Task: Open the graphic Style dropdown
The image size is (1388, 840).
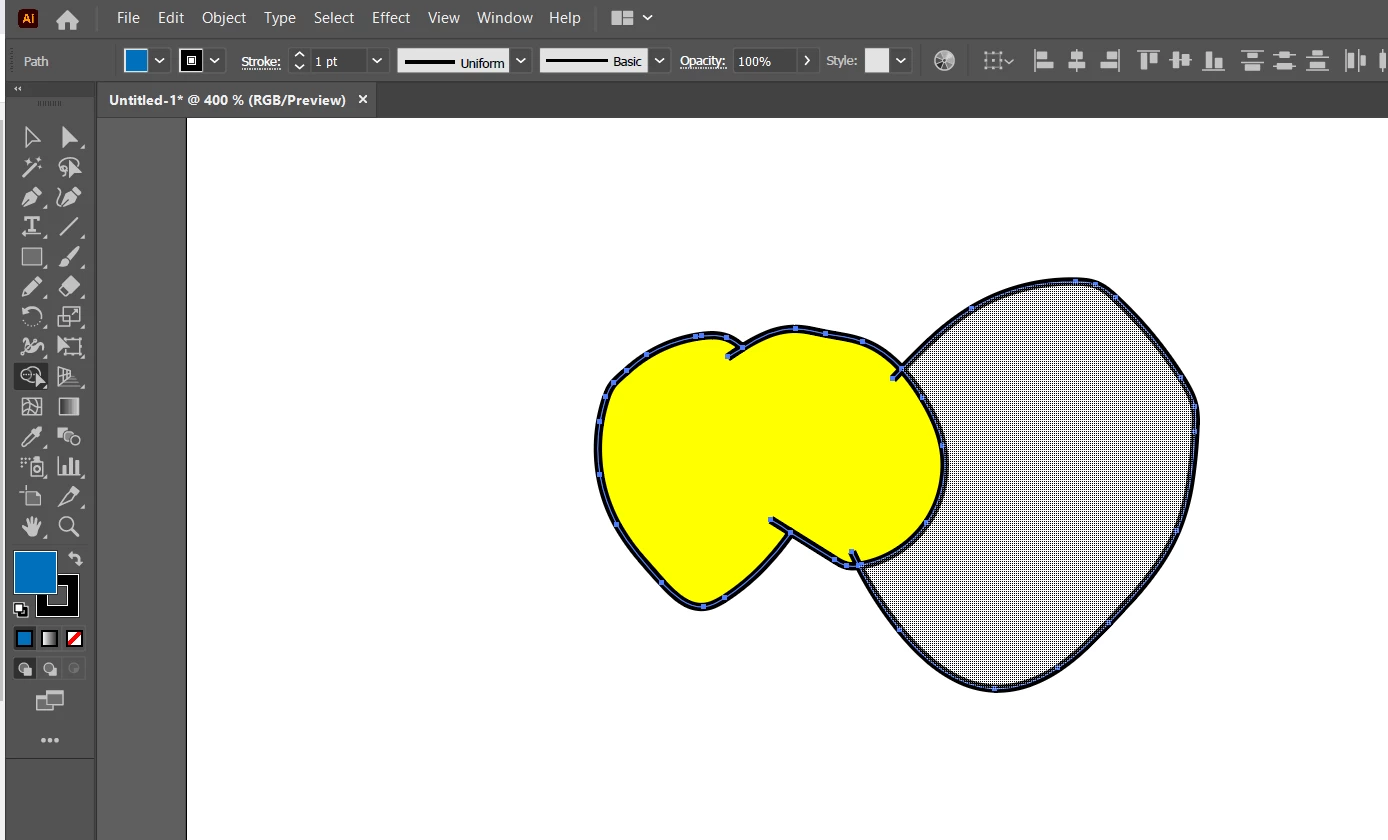Action: tap(901, 61)
